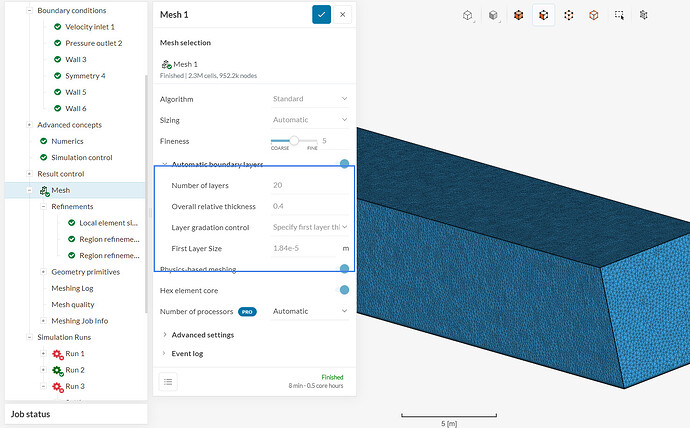Open Local element size refinement
690x428 pixels.
tap(109, 223)
